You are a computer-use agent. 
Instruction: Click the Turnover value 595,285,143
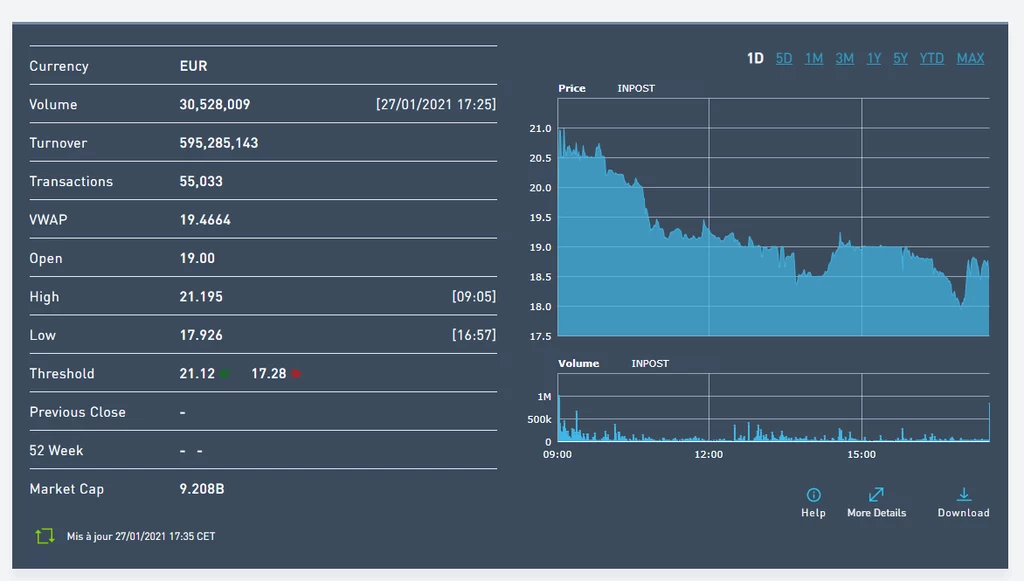tap(219, 143)
